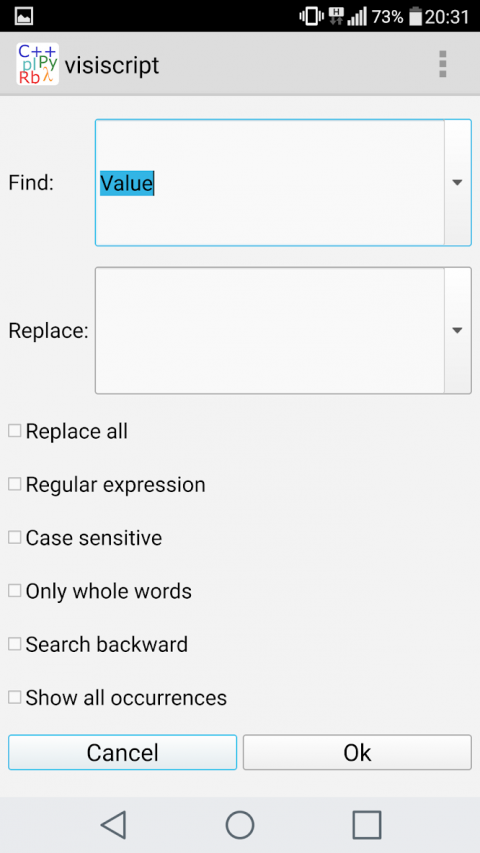The height and width of the screenshot is (853, 480).
Task: Enable the Replace all checkbox
Action: tap(15, 431)
